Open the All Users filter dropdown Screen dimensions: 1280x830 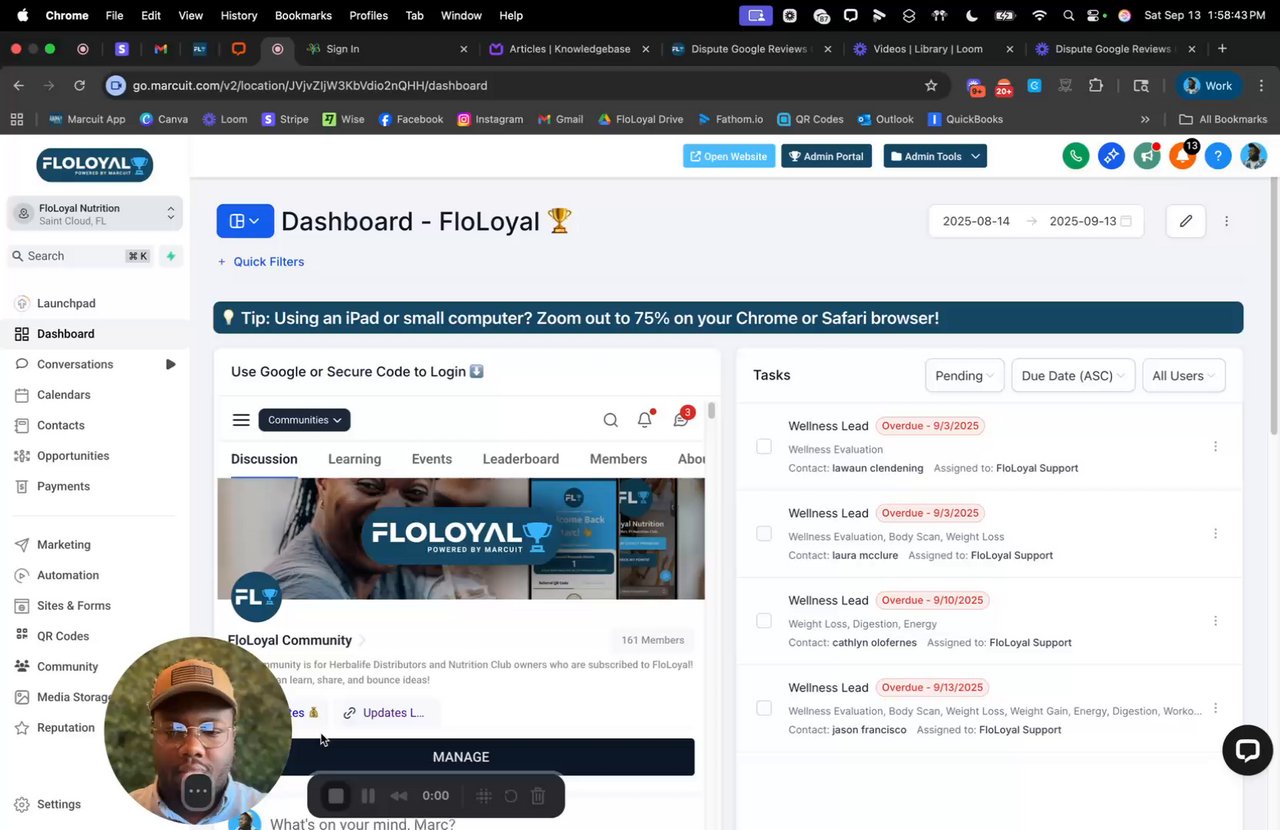(x=1183, y=376)
